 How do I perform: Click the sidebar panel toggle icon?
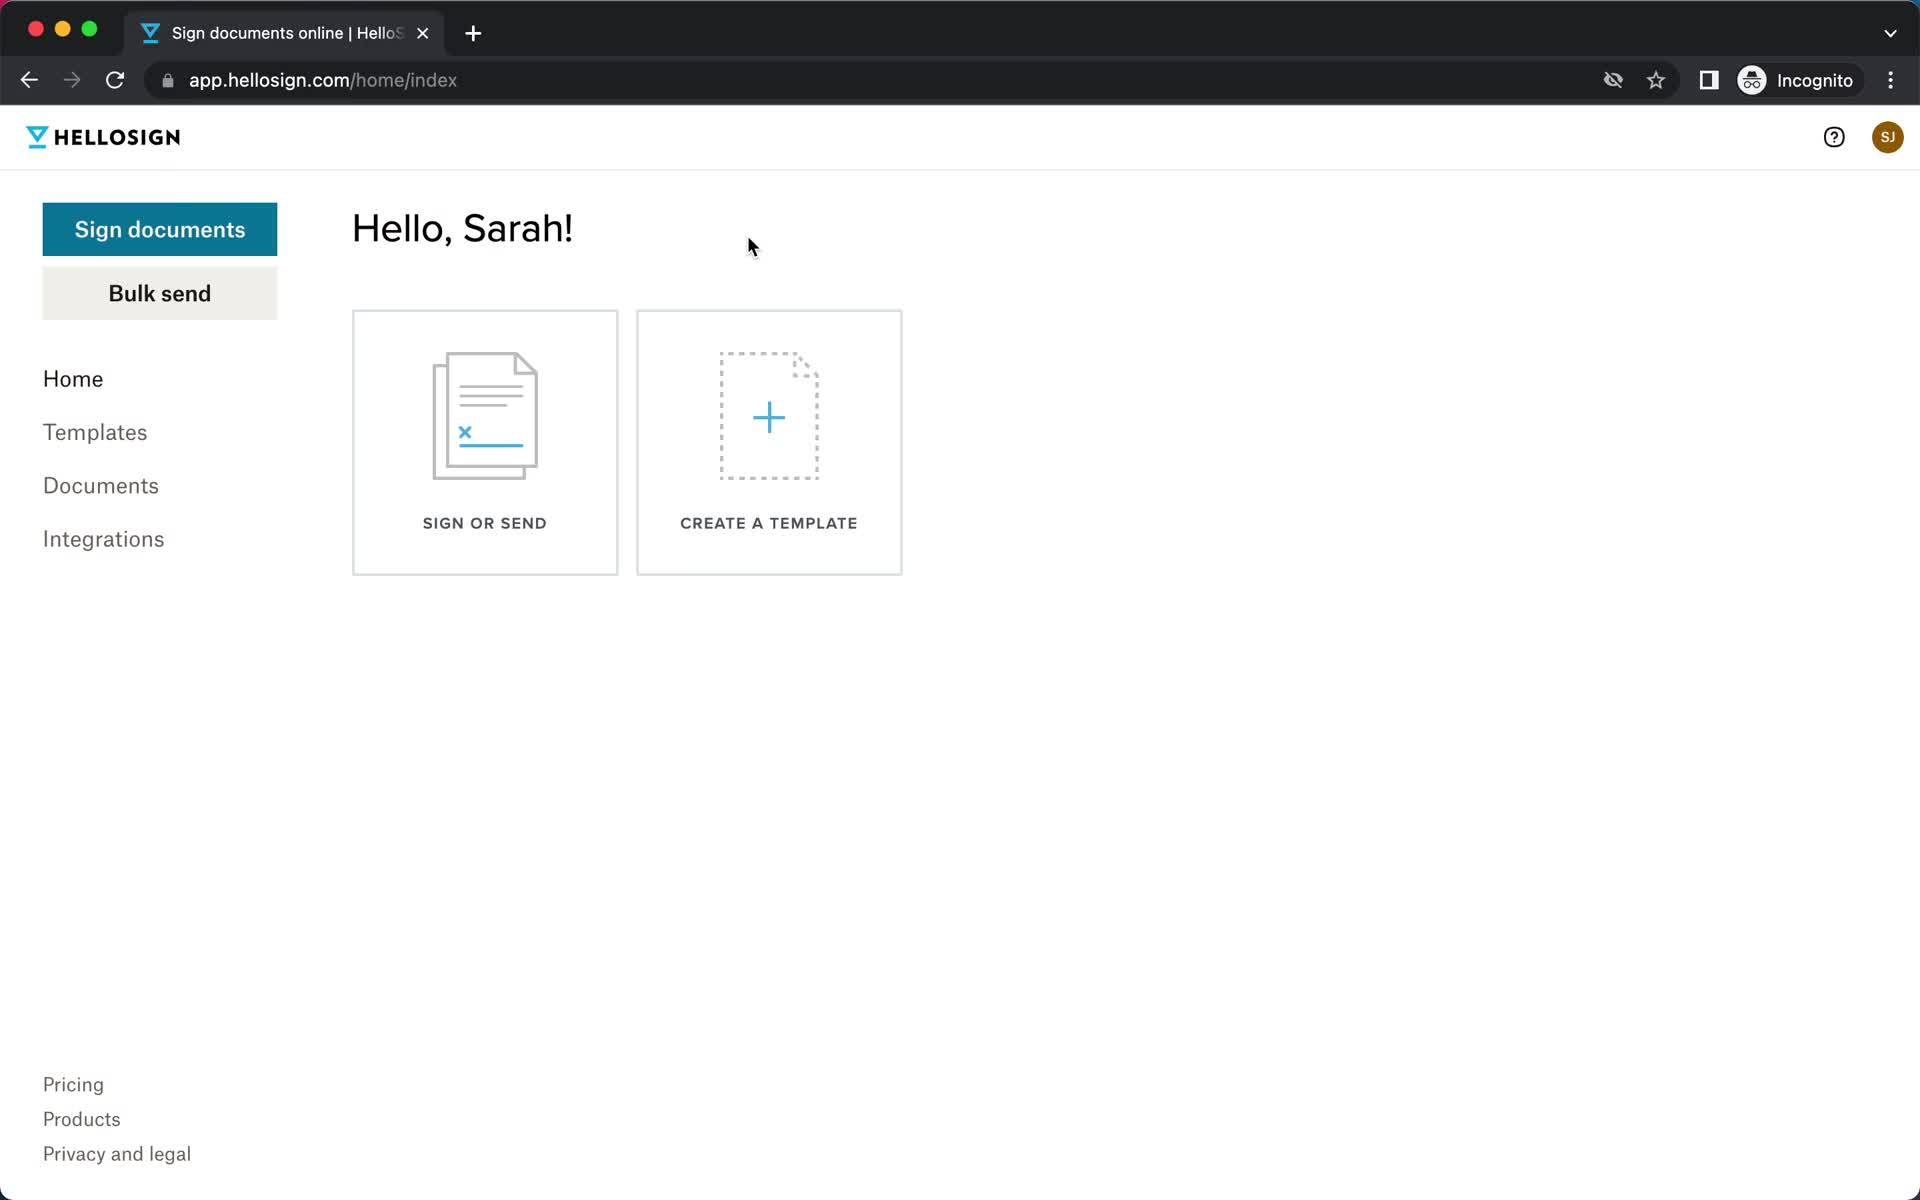pyautogui.click(x=1709, y=80)
